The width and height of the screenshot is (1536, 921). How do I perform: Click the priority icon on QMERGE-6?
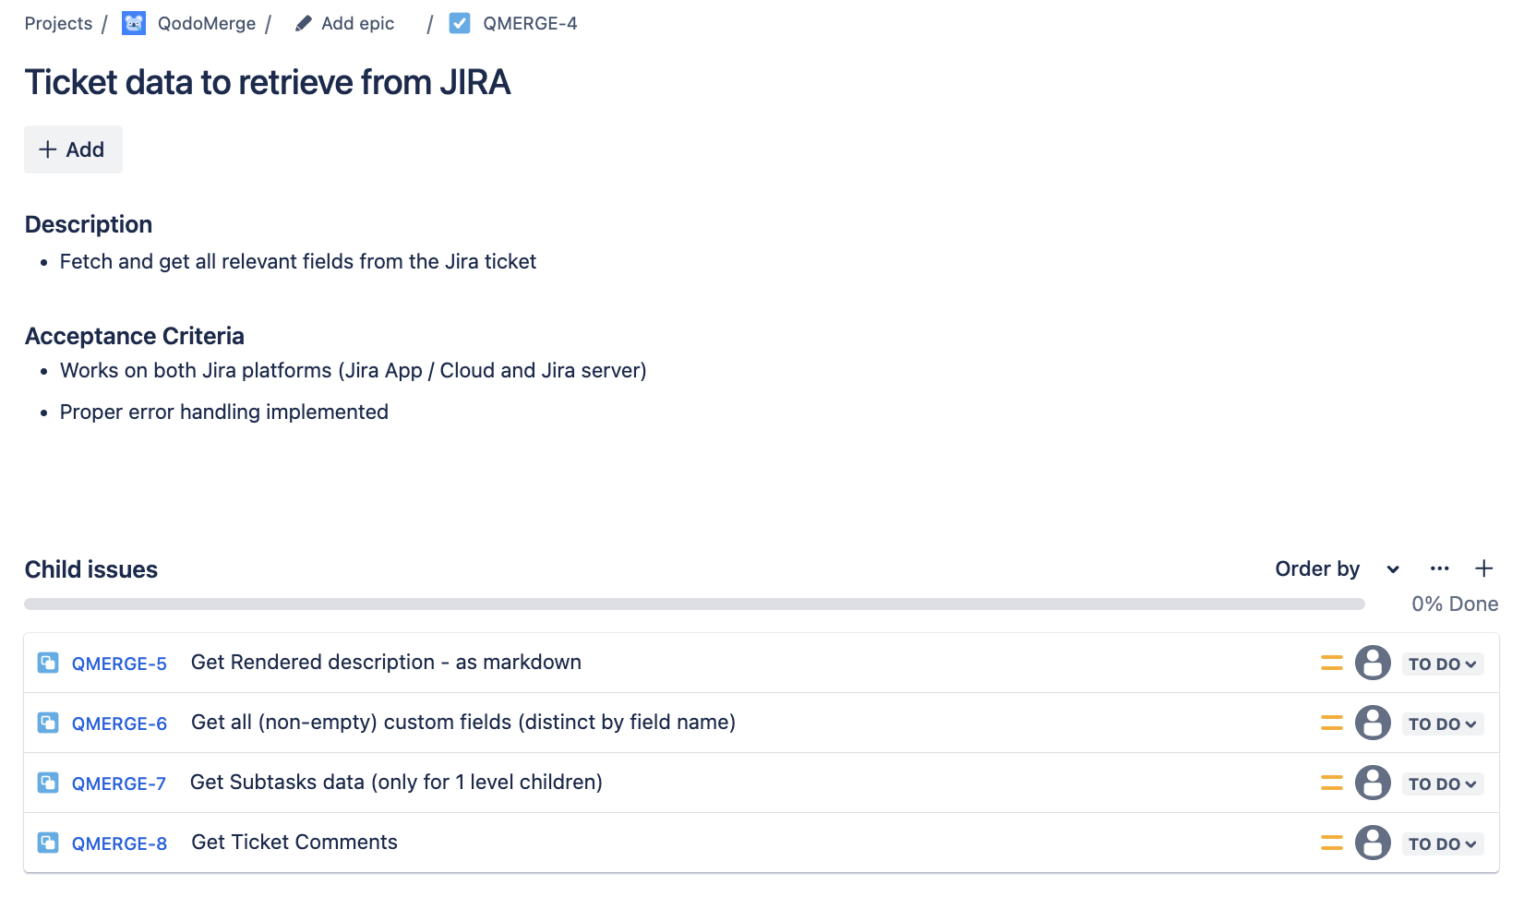pyautogui.click(x=1331, y=722)
